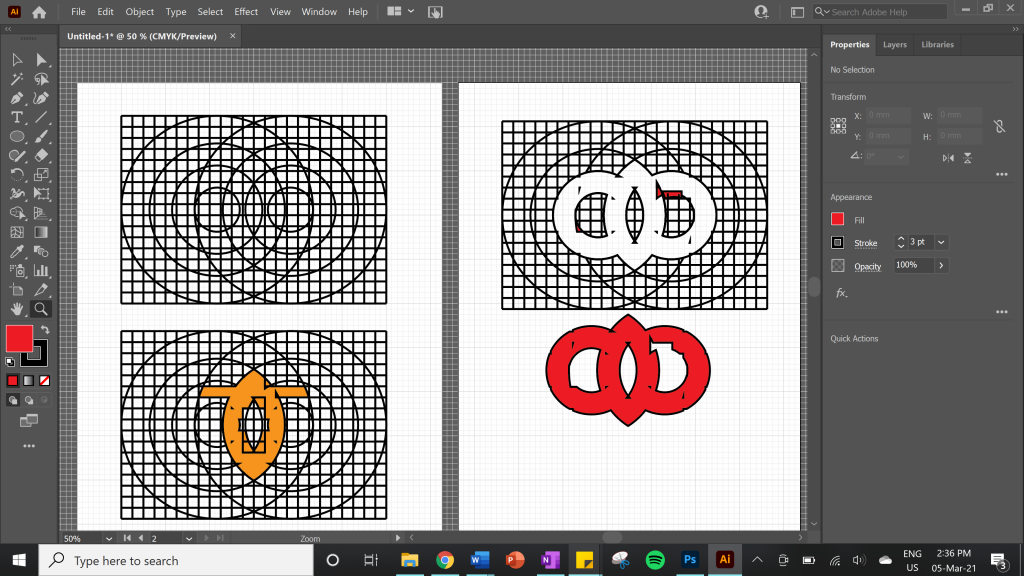Select the Eraser tool
Viewport: 1024px width, 576px height.
click(41, 155)
